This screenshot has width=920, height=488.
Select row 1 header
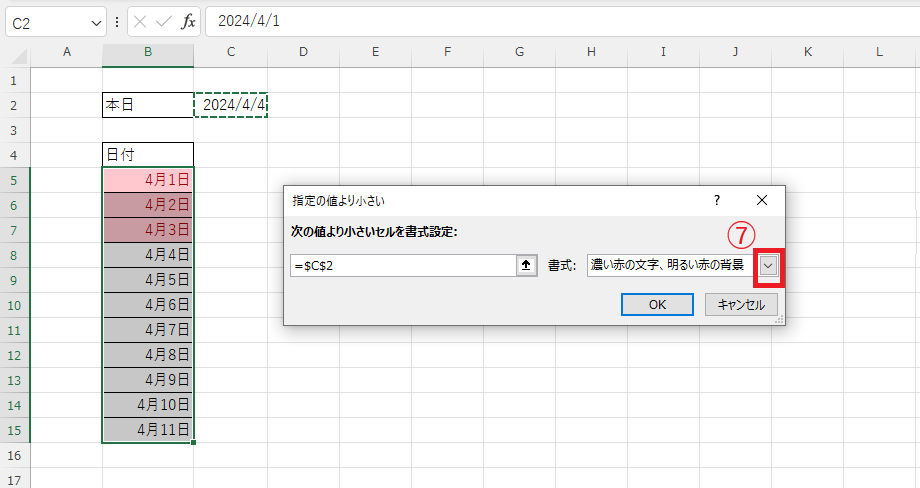point(15,80)
